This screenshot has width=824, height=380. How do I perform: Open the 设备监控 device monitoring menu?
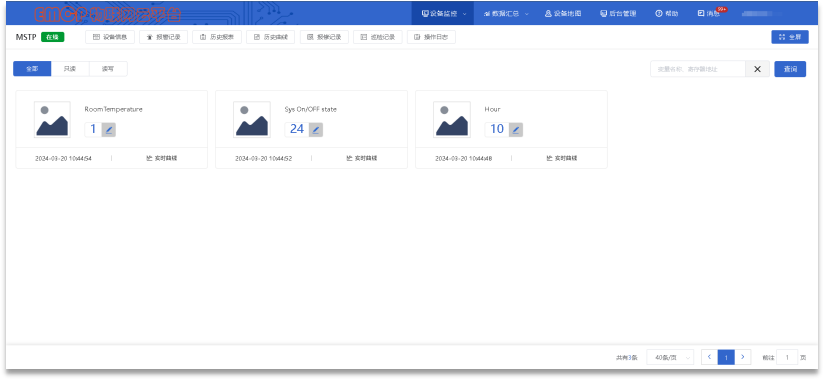pos(443,14)
